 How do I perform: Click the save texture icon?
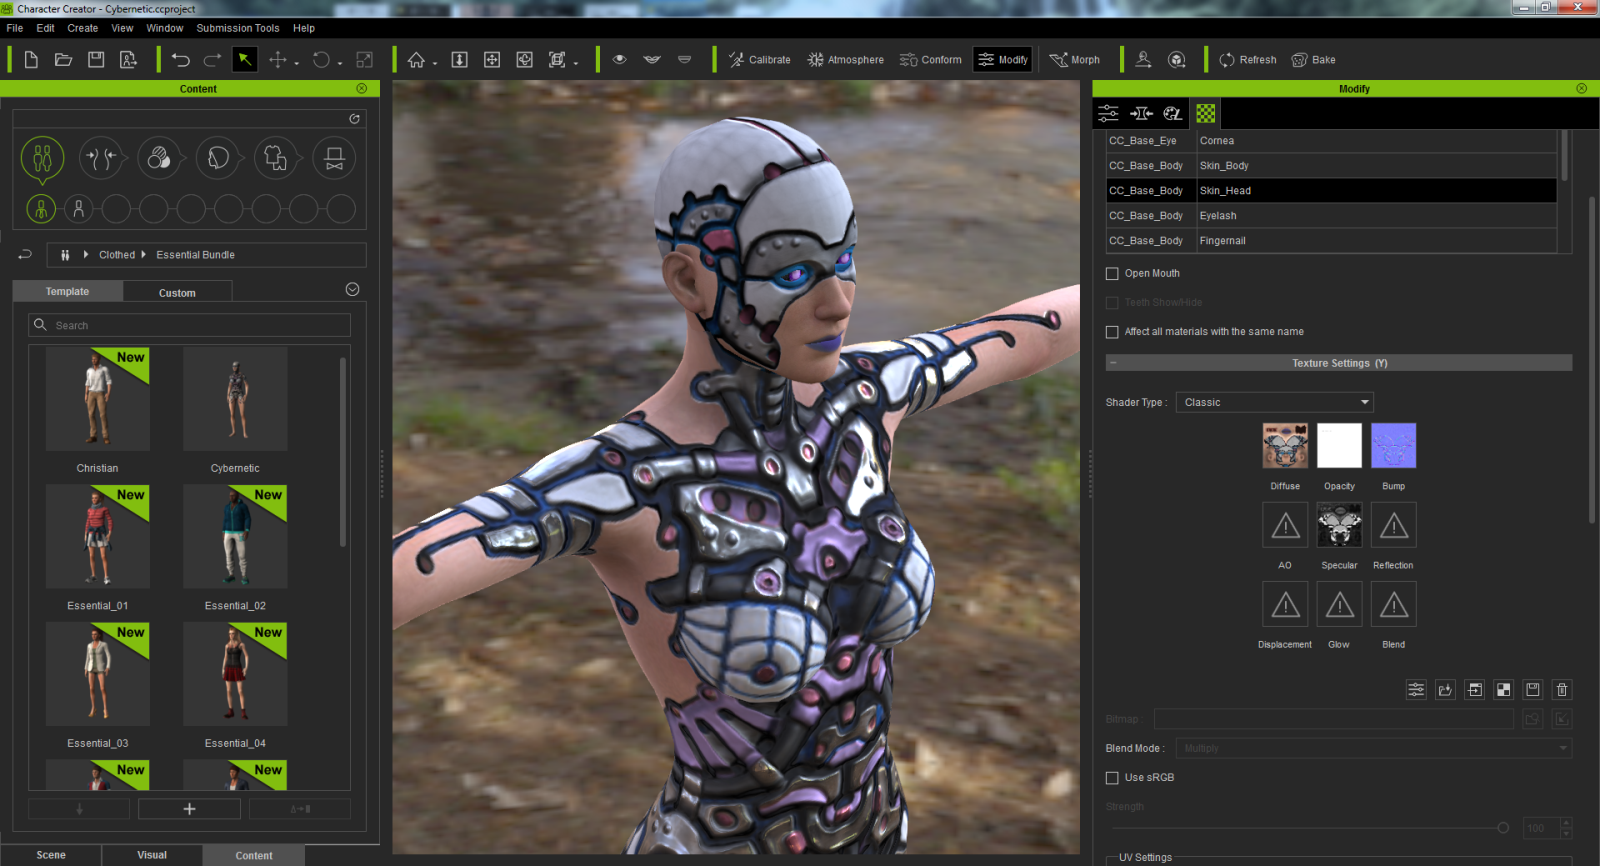tap(1533, 690)
